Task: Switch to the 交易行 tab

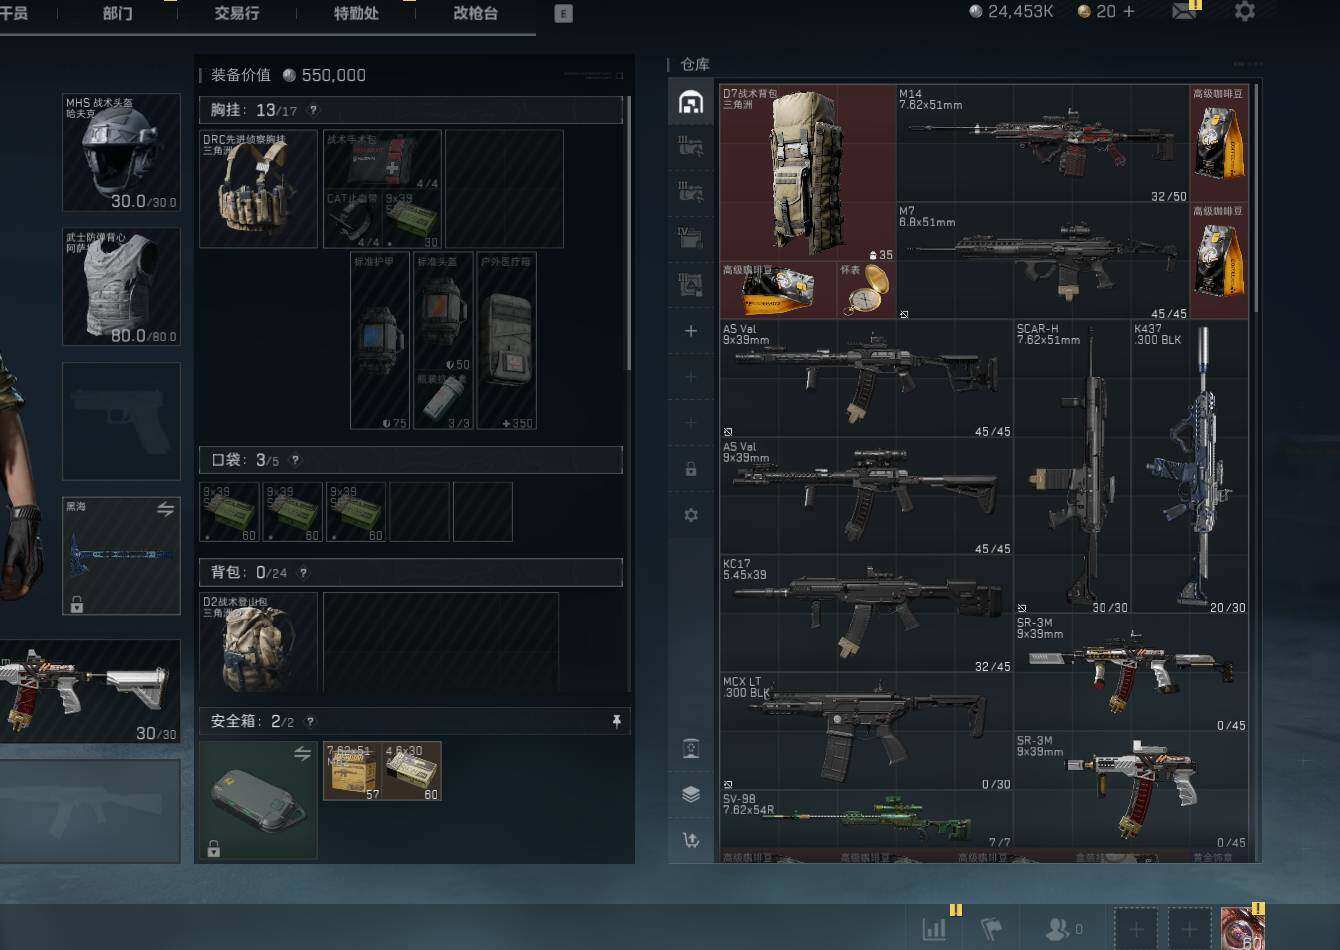Action: click(x=237, y=13)
